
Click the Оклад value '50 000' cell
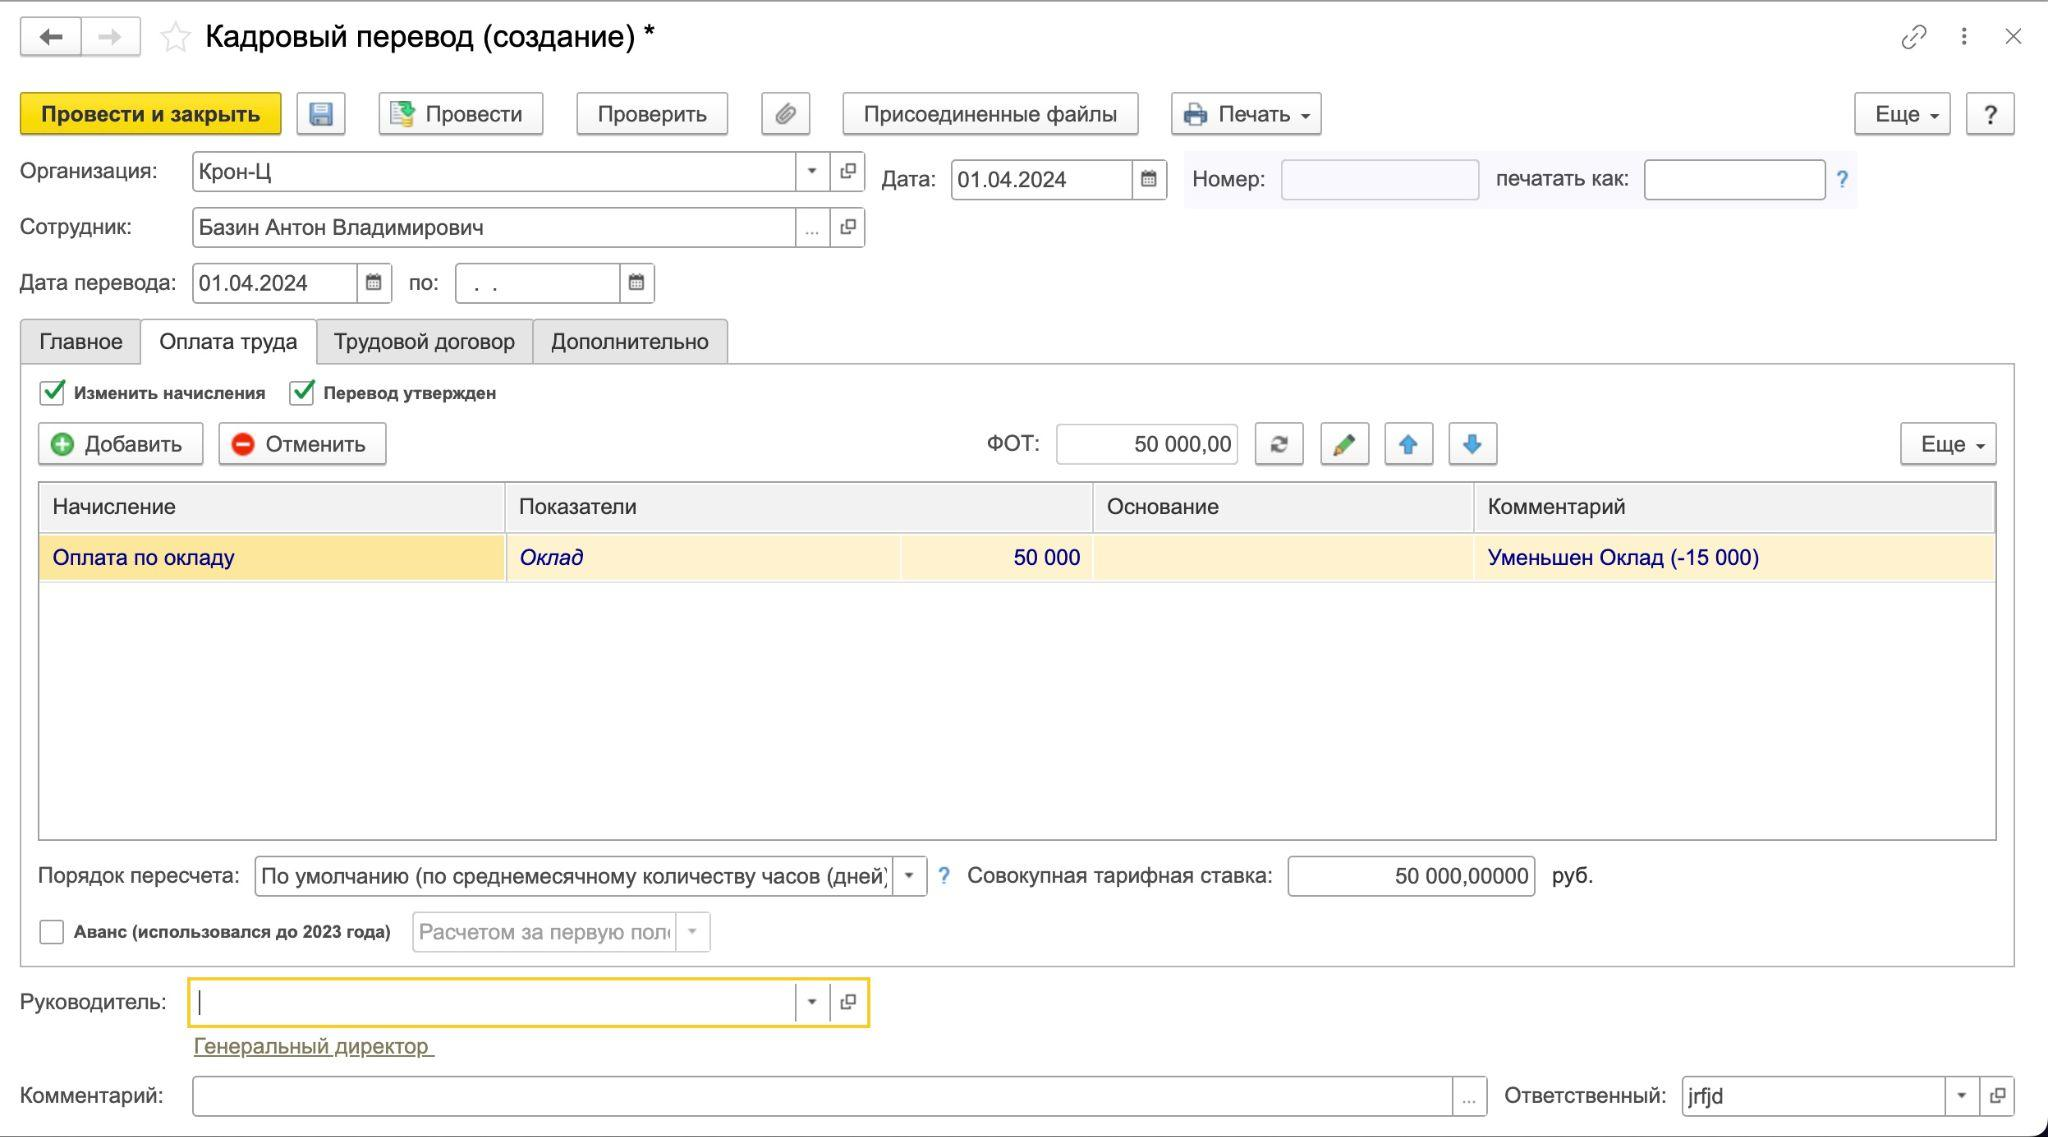997,558
